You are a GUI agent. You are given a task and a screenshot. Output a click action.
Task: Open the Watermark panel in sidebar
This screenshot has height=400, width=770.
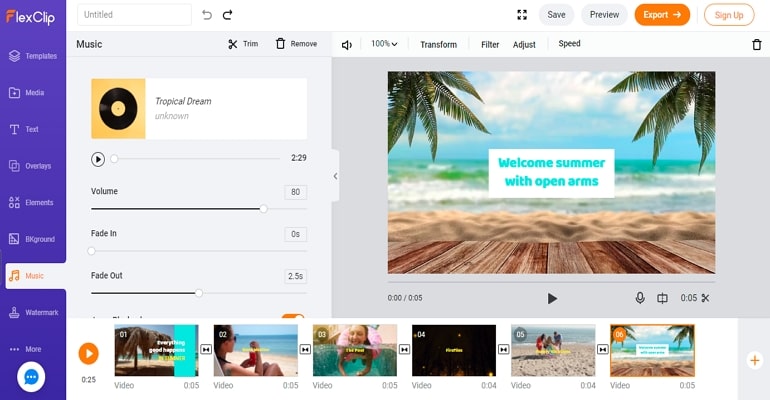tap(33, 312)
